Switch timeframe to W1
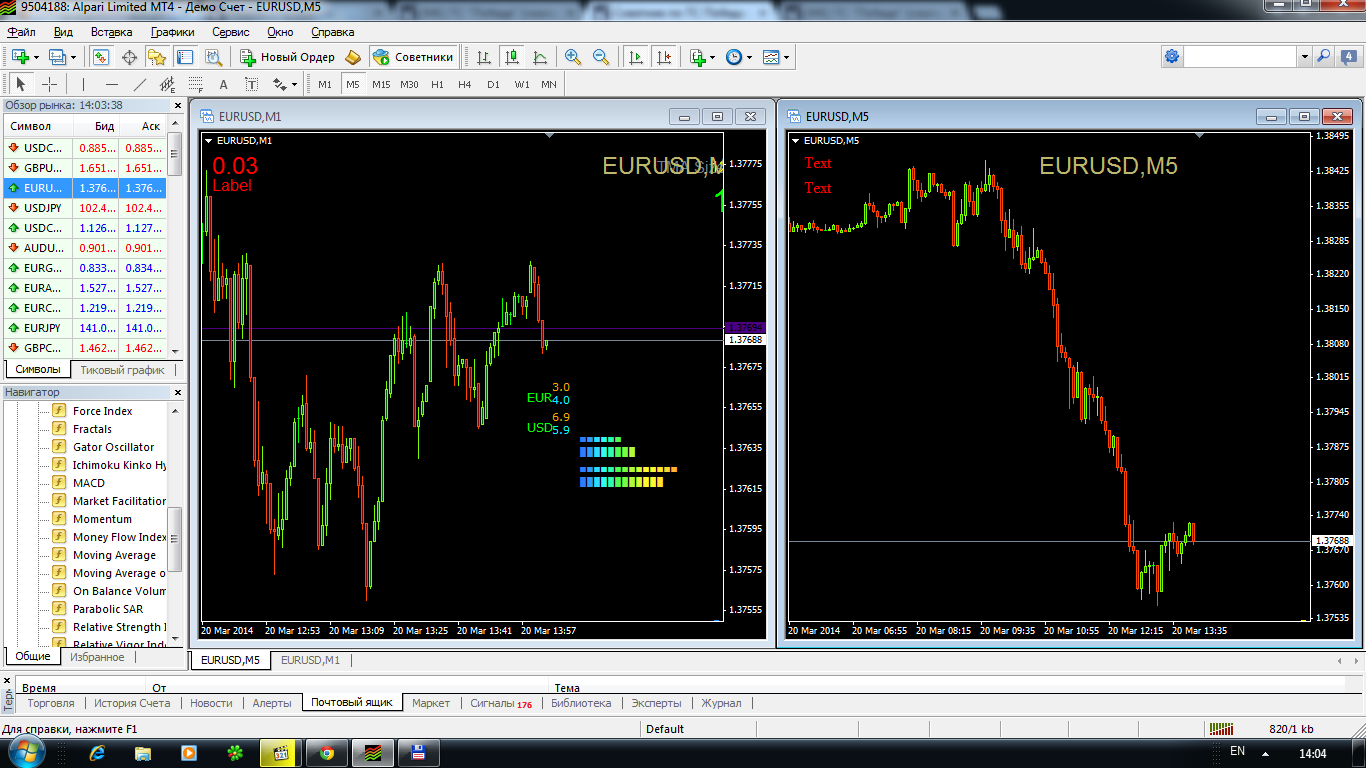Image resolution: width=1366 pixels, height=768 pixels. (x=522, y=84)
